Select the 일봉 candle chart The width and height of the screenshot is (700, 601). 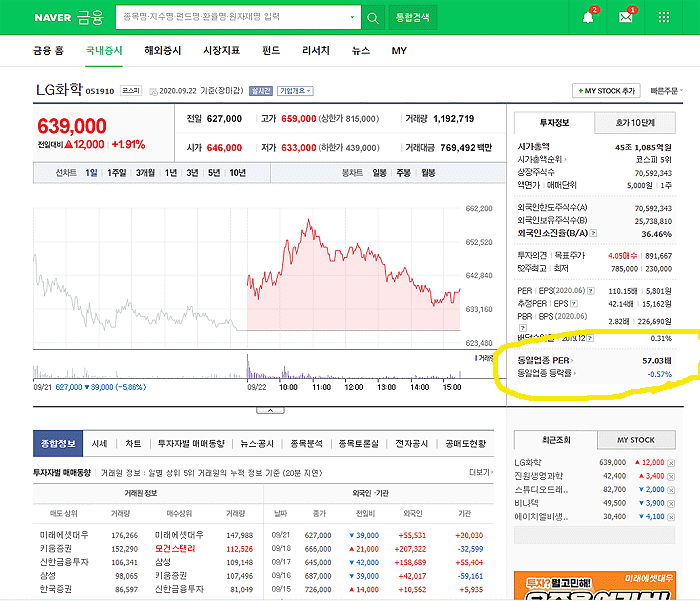379,173
